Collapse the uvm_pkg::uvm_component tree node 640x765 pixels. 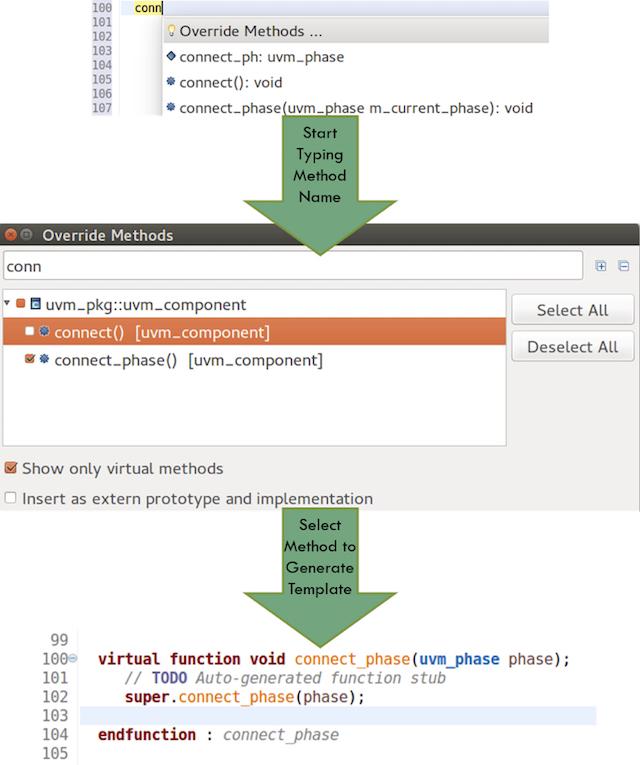click(x=7, y=303)
